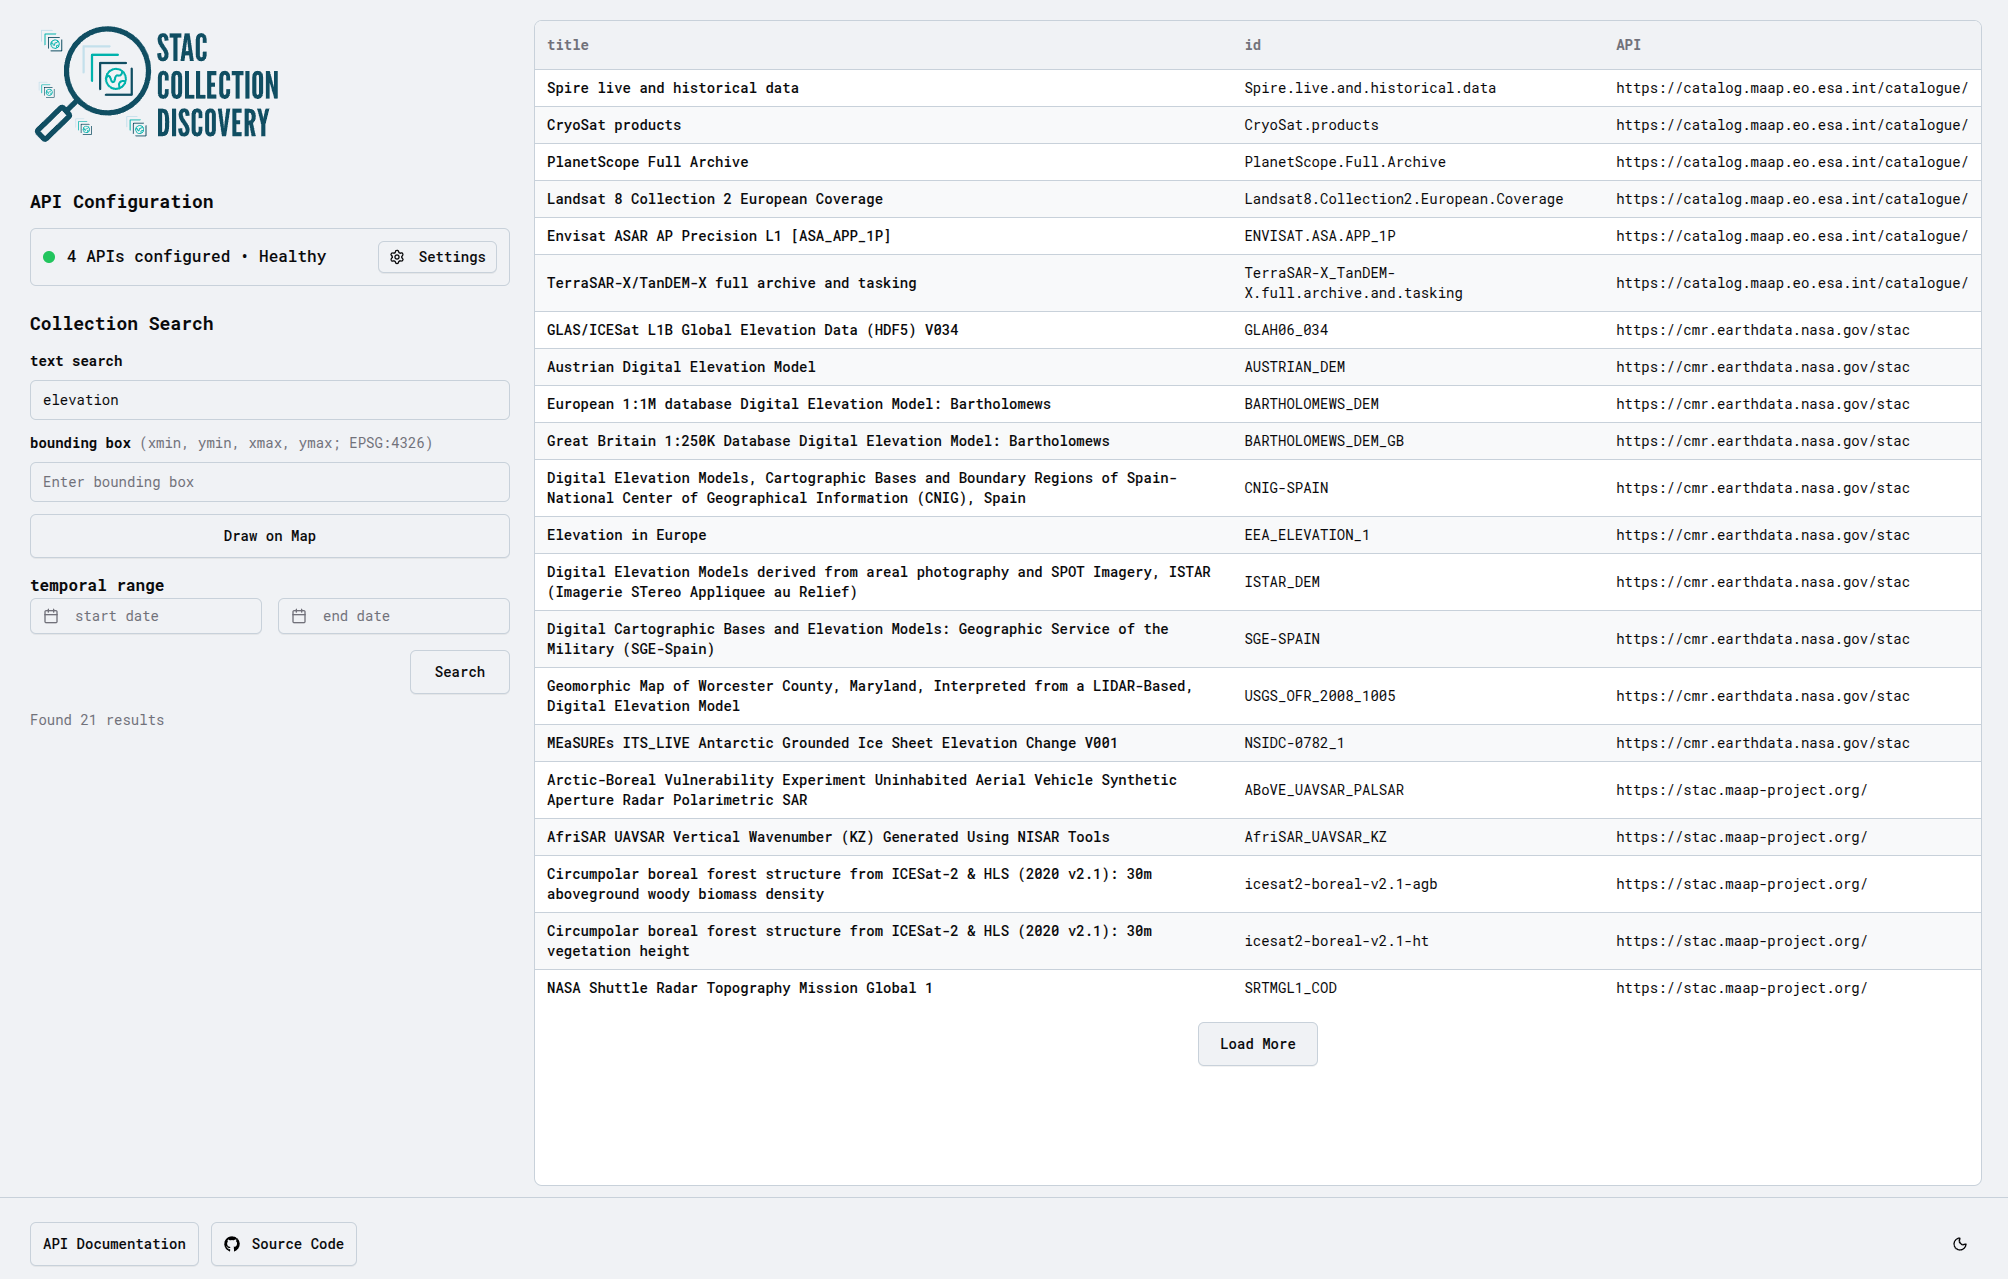Select Great Britain 1:250K Database row
Screen dimensions: 2008x1279
(x=1258, y=441)
